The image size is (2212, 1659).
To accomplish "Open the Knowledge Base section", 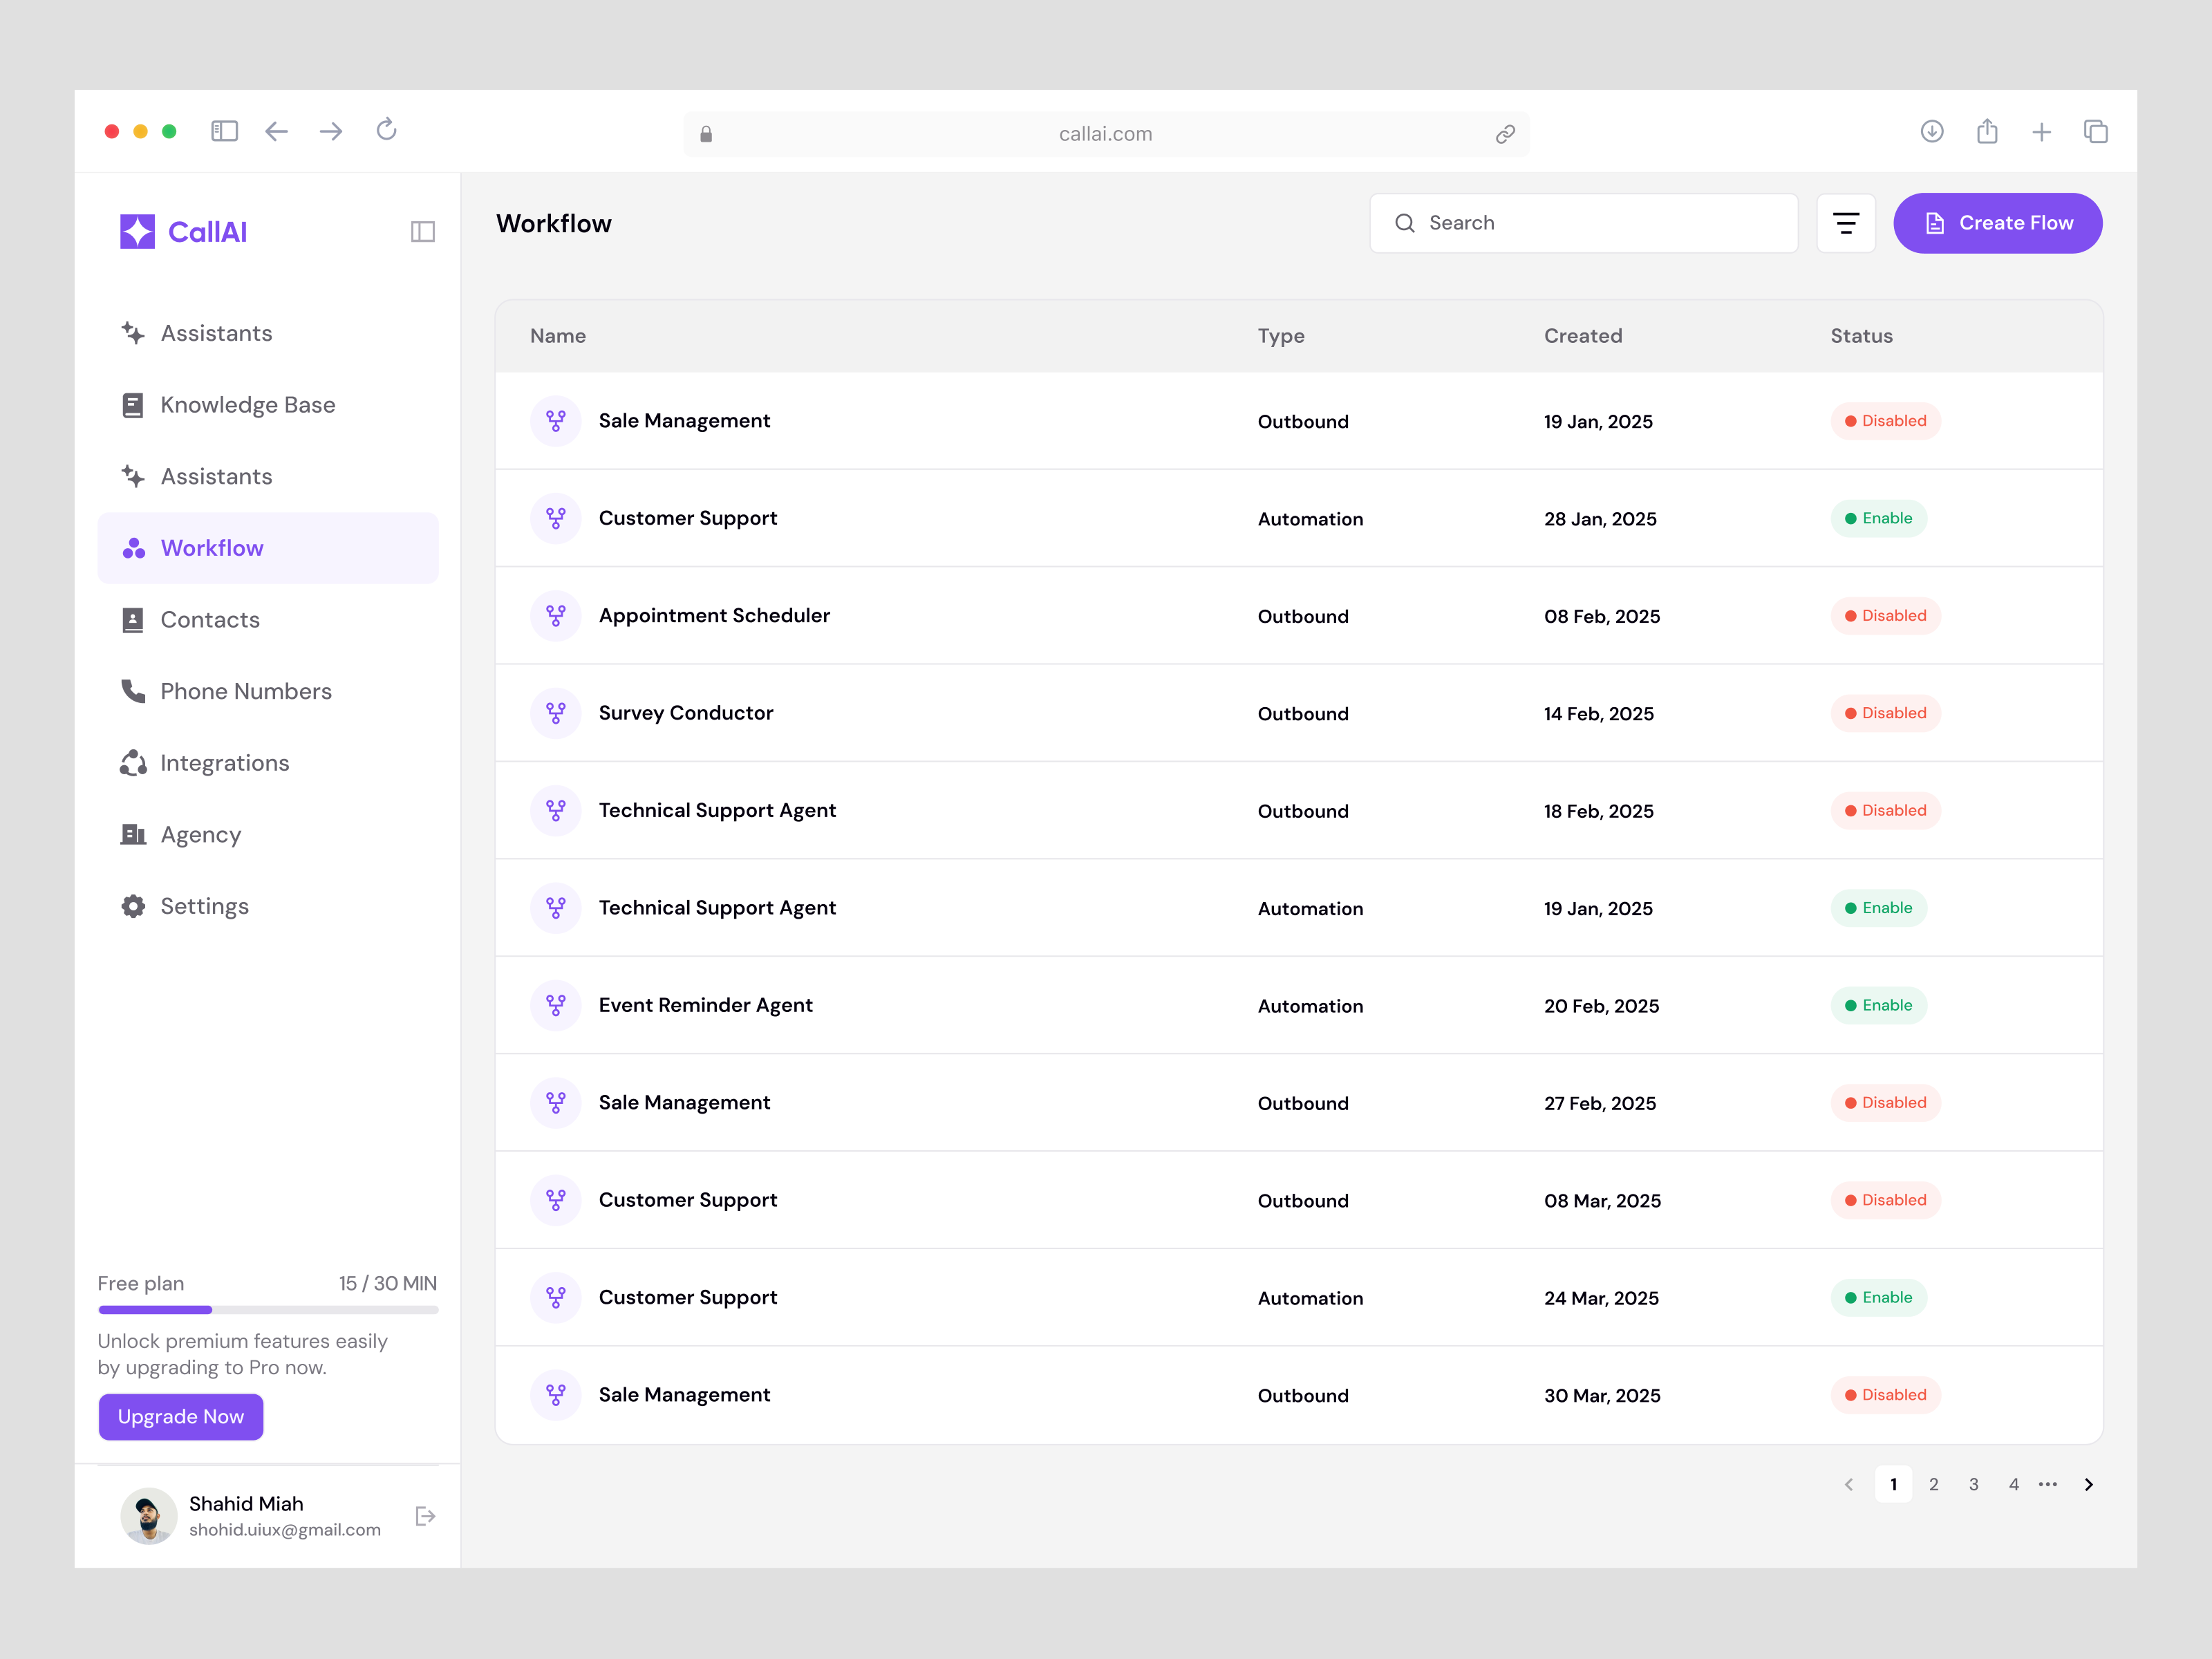I will click(x=248, y=404).
